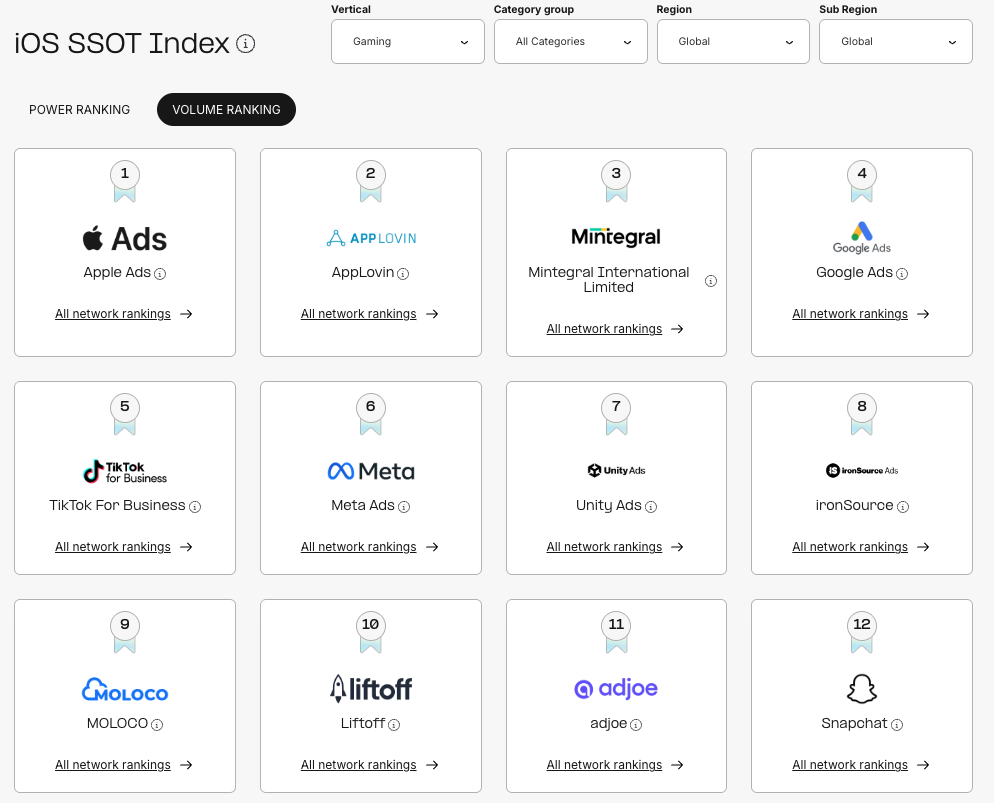
Task: Click the info icon next to Apple Ads
Action: [160, 273]
